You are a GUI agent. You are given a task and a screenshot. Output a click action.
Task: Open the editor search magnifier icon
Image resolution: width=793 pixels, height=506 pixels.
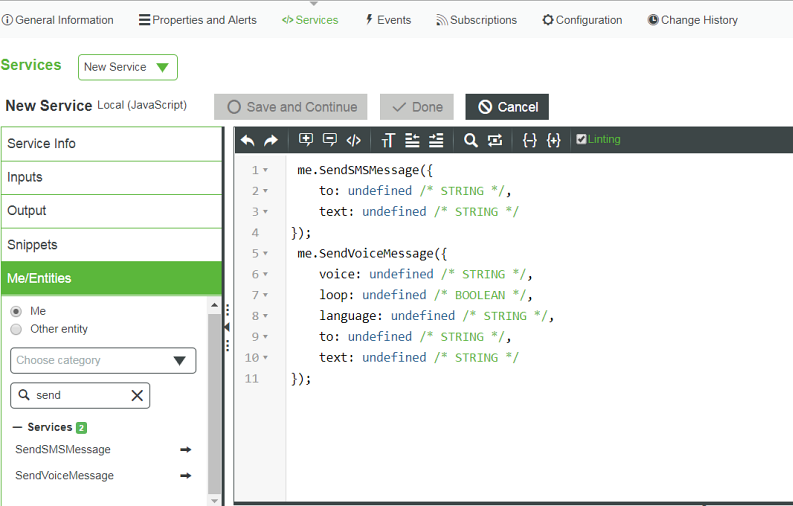470,140
